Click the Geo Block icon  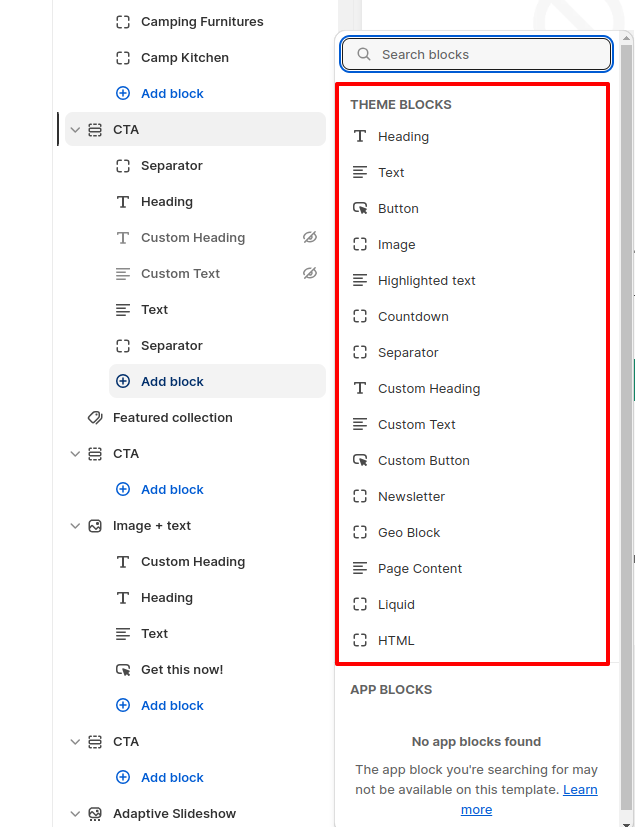(360, 532)
